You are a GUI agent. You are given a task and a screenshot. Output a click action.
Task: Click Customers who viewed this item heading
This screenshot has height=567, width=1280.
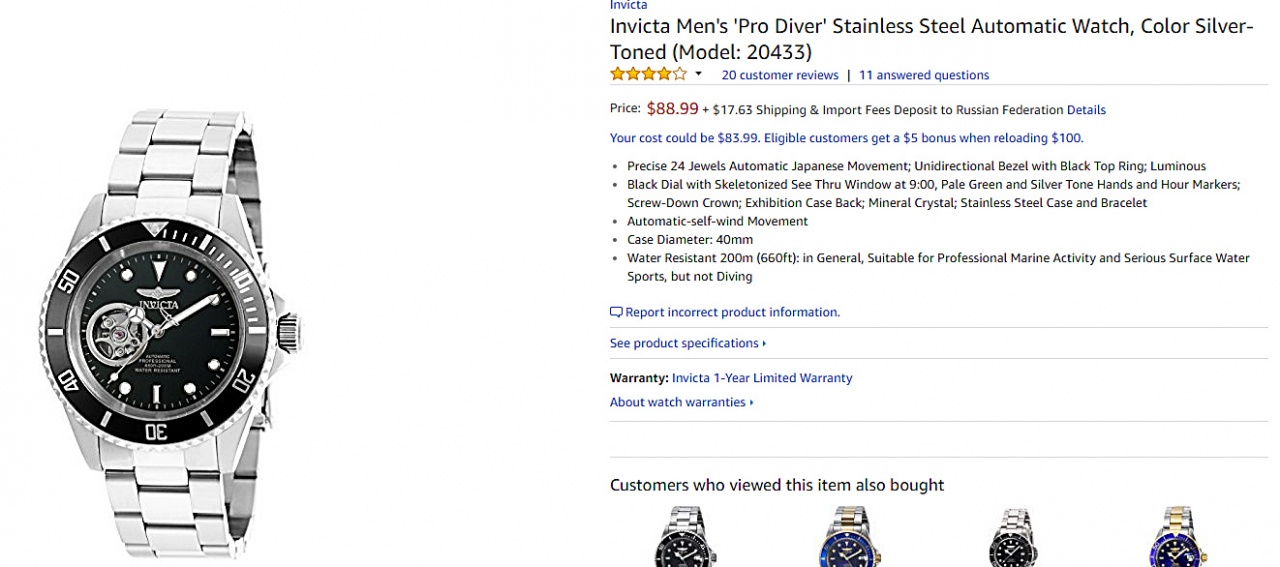coord(777,485)
